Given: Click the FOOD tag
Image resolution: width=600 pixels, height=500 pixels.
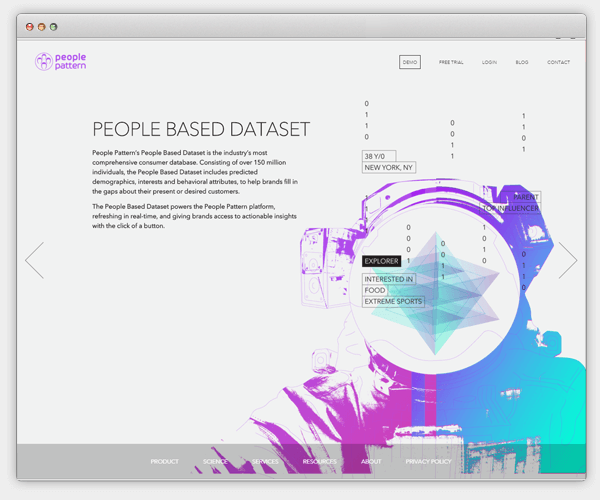Looking at the screenshot, I should [375, 290].
